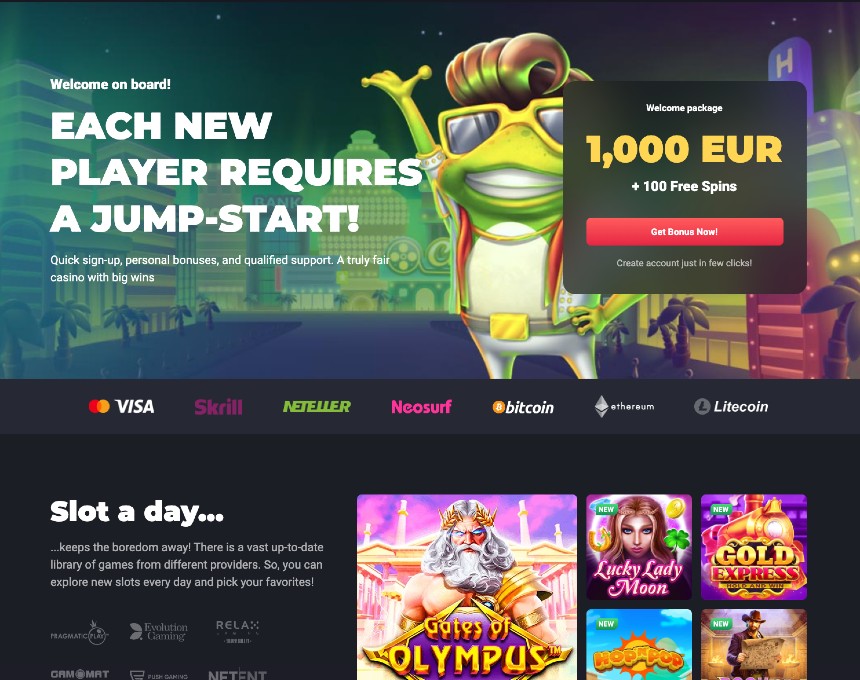860x680 pixels.
Task: Open the cowboy-themed slot thumbnail
Action: click(x=754, y=644)
